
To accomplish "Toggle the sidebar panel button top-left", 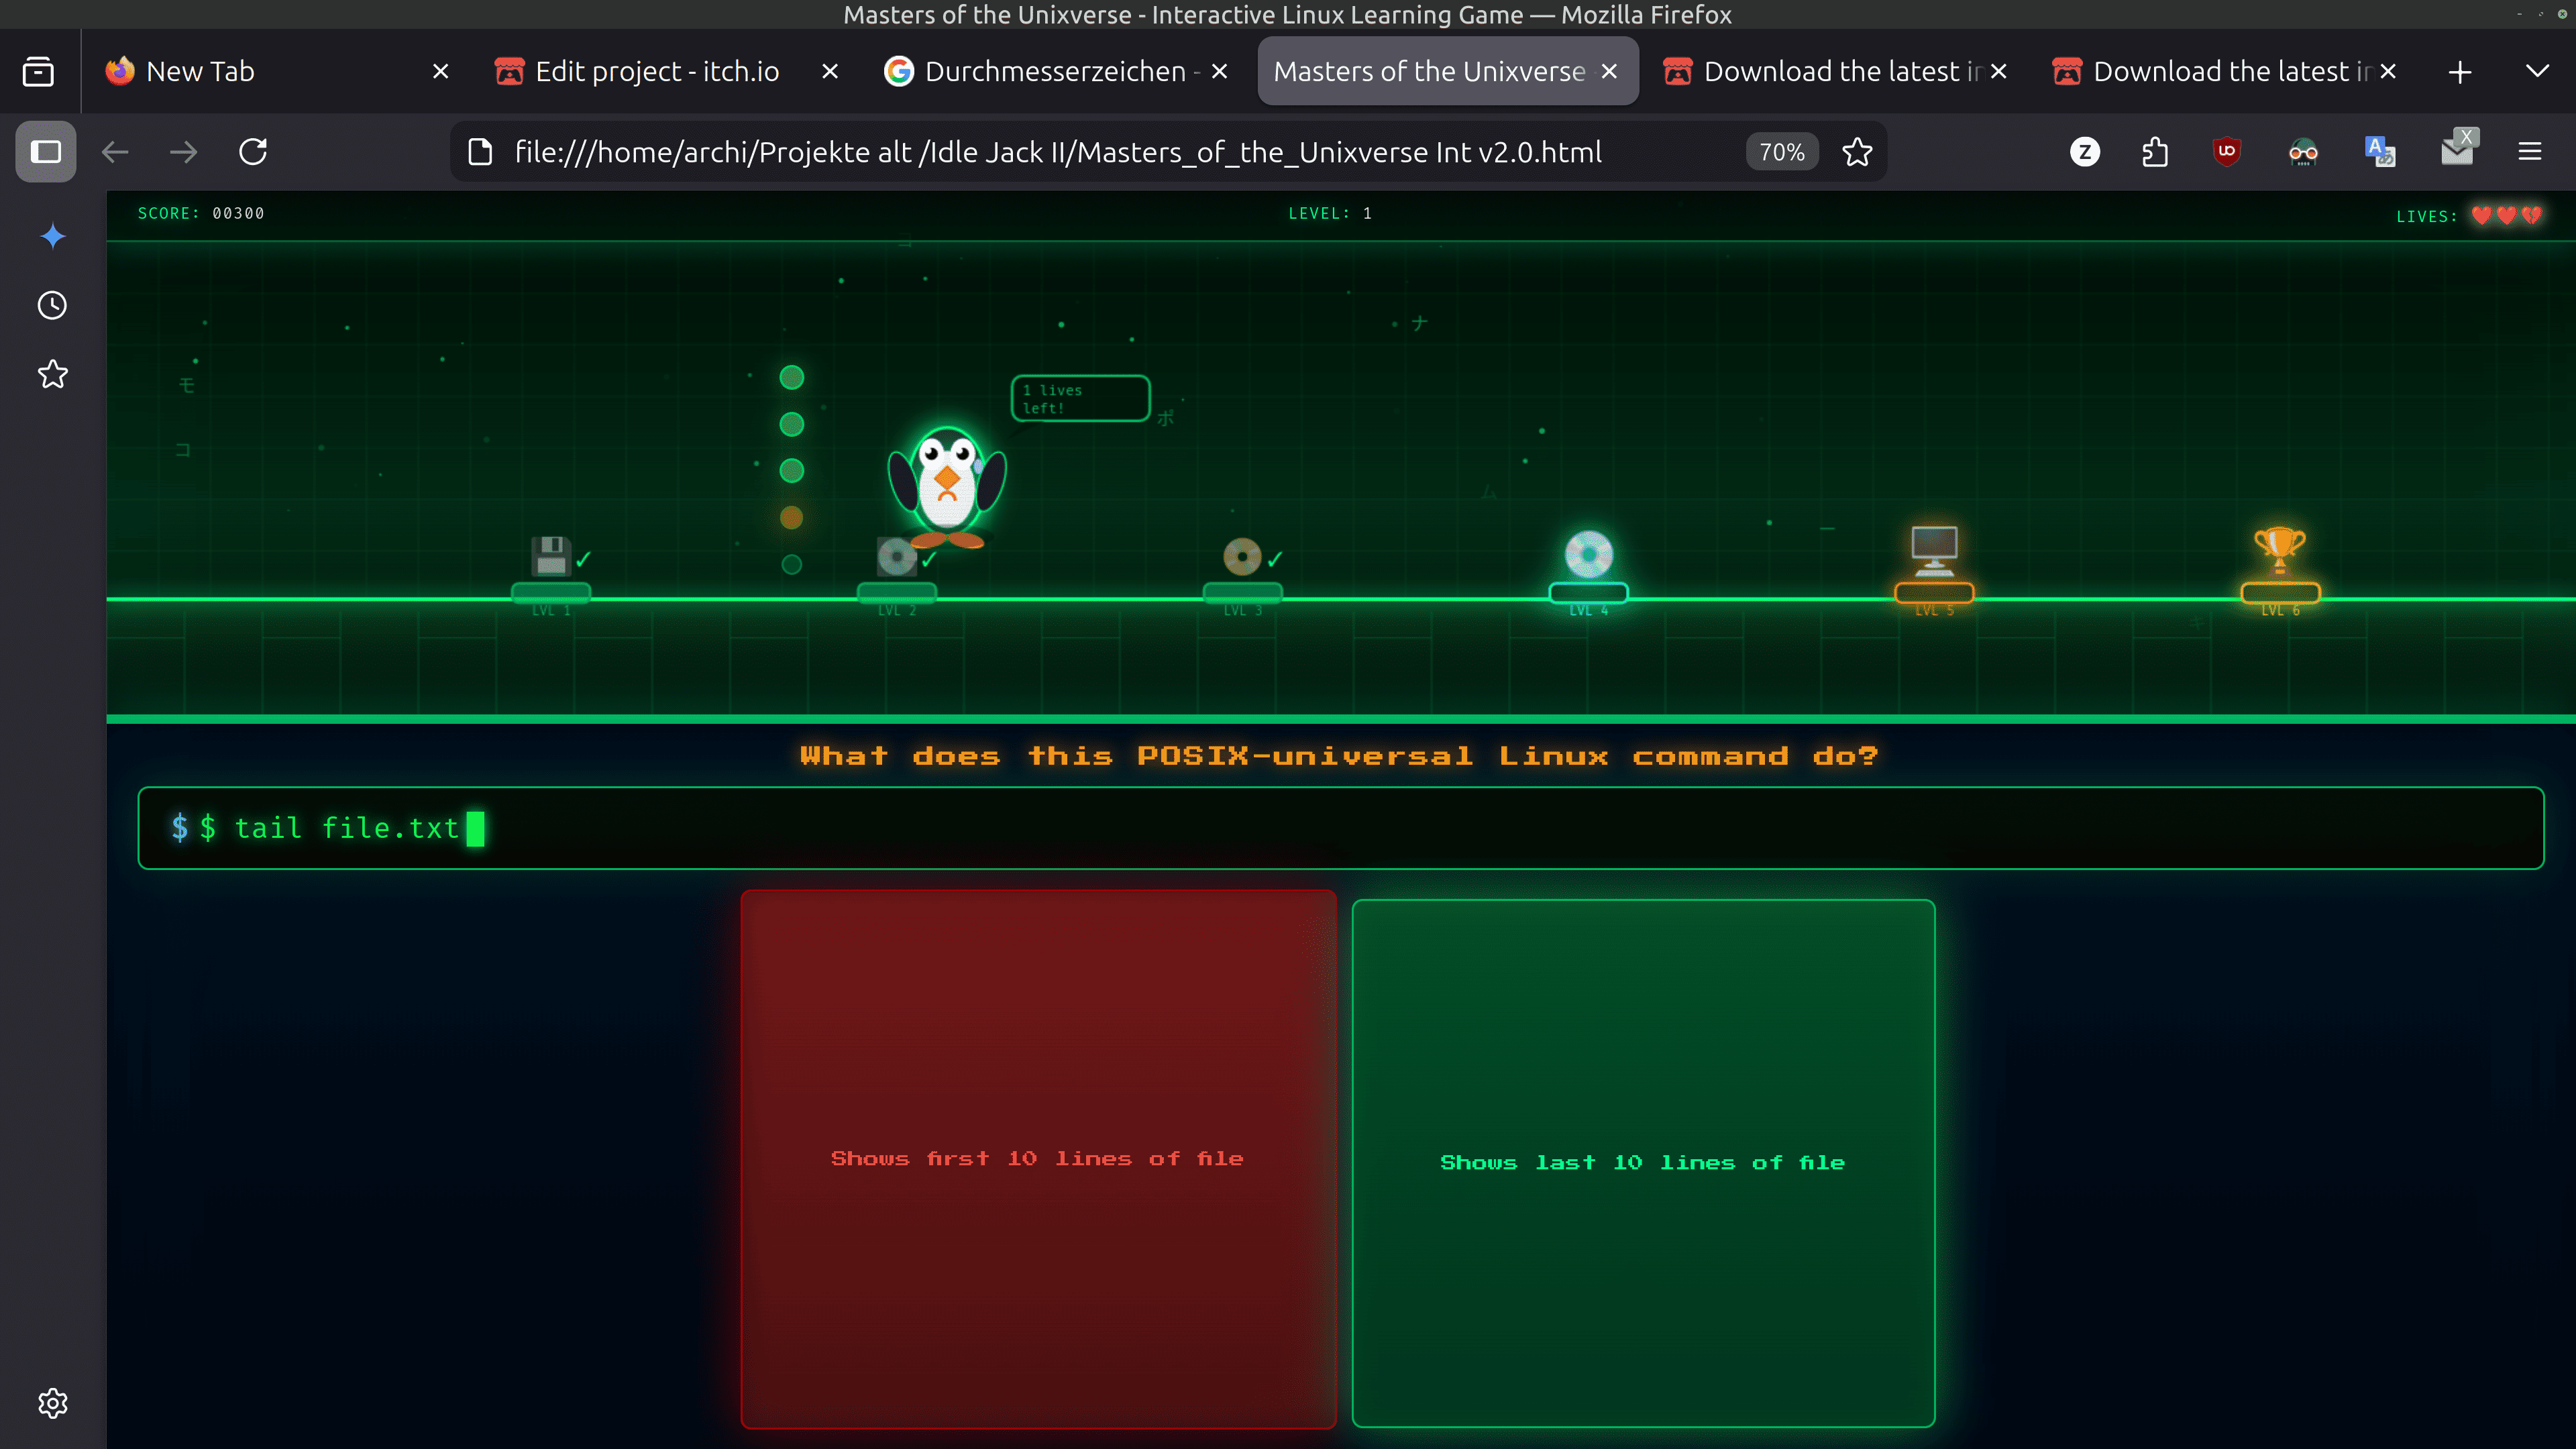I will point(45,151).
